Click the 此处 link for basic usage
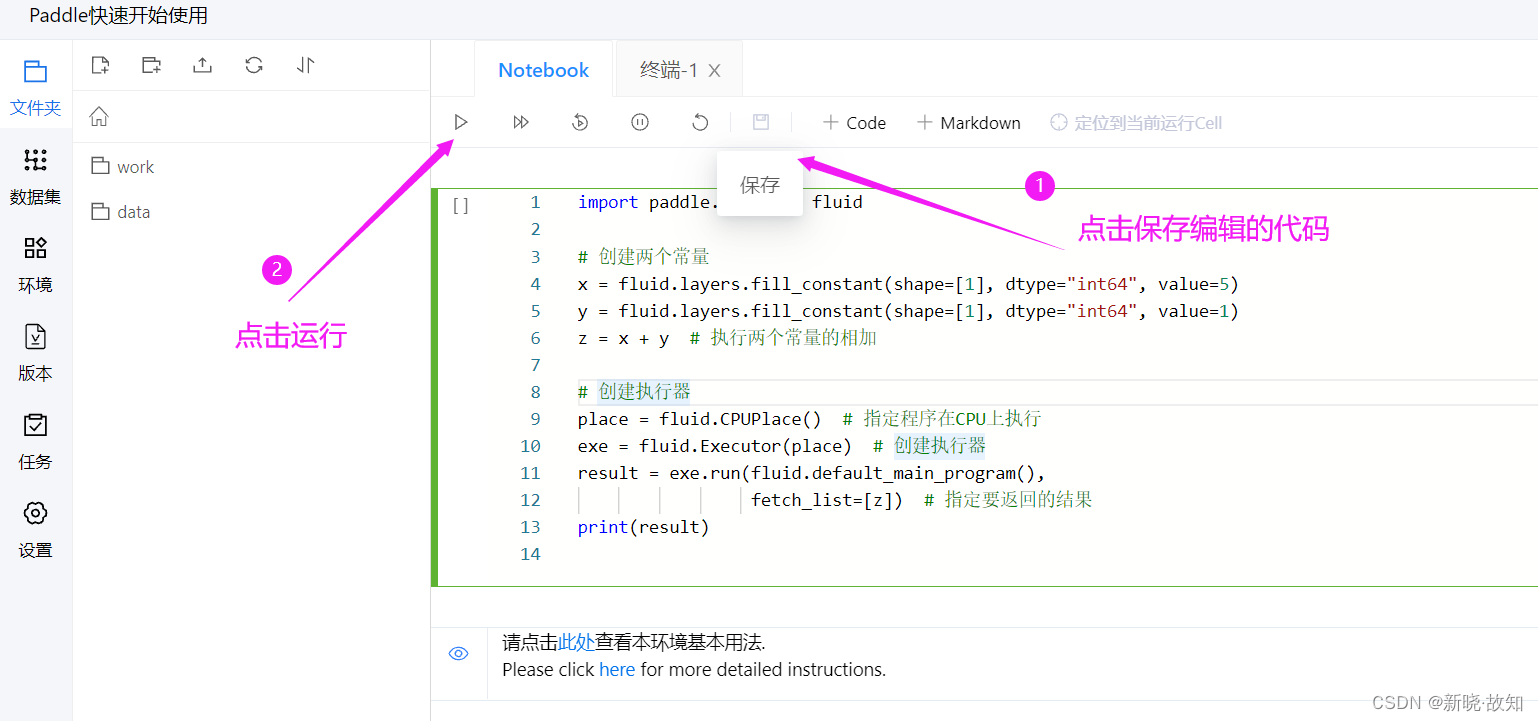 coord(577,642)
